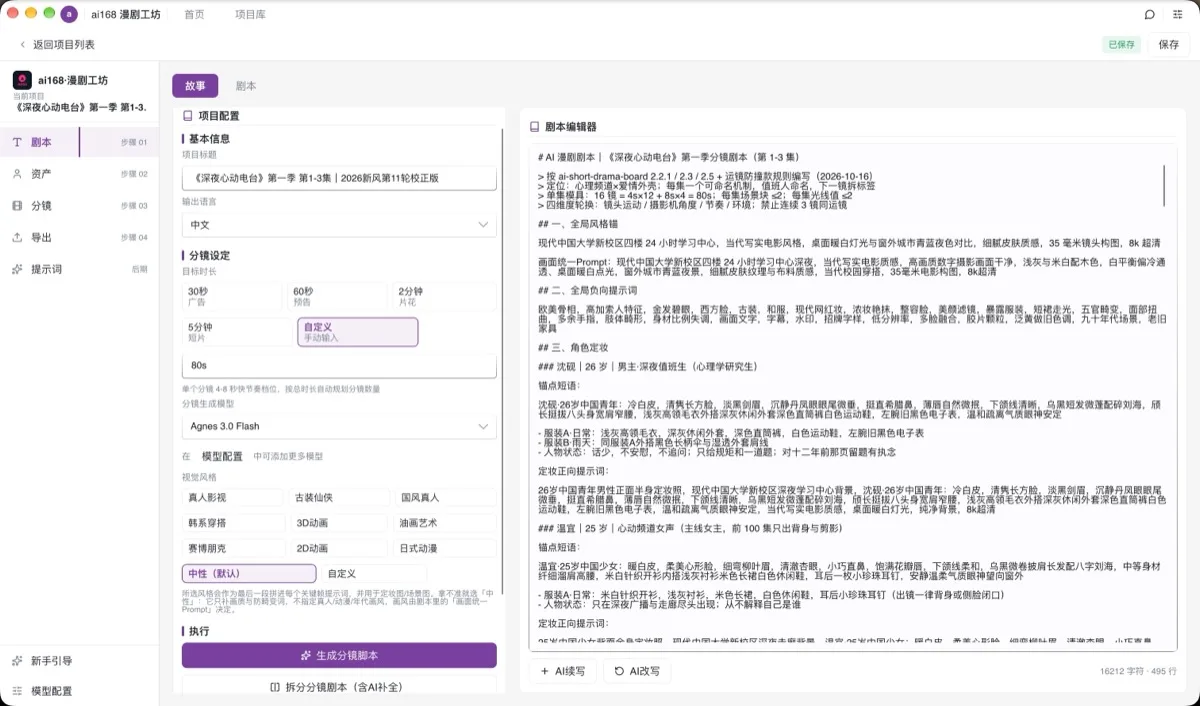The height and width of the screenshot is (706, 1200).
Task: Click the 保存 button
Action: point(1169,44)
